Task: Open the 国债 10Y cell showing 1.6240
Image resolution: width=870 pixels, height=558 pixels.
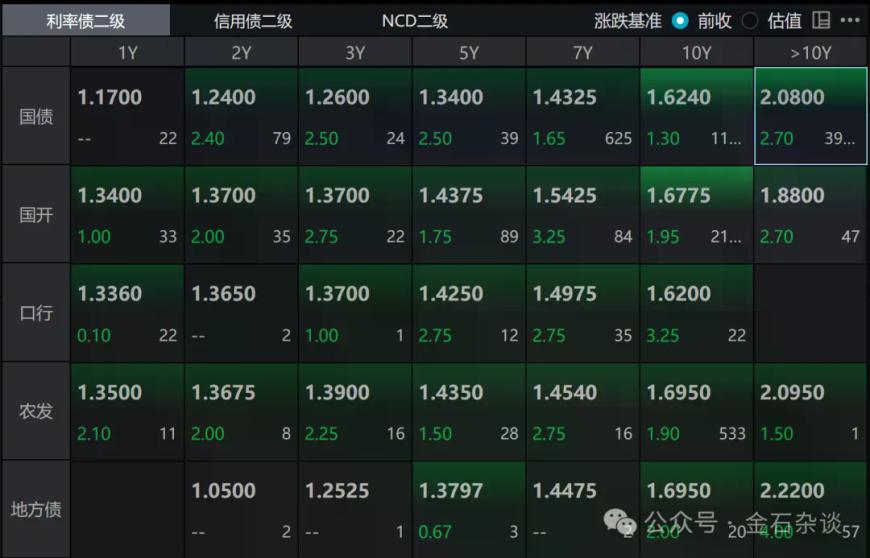Action: 696,116
